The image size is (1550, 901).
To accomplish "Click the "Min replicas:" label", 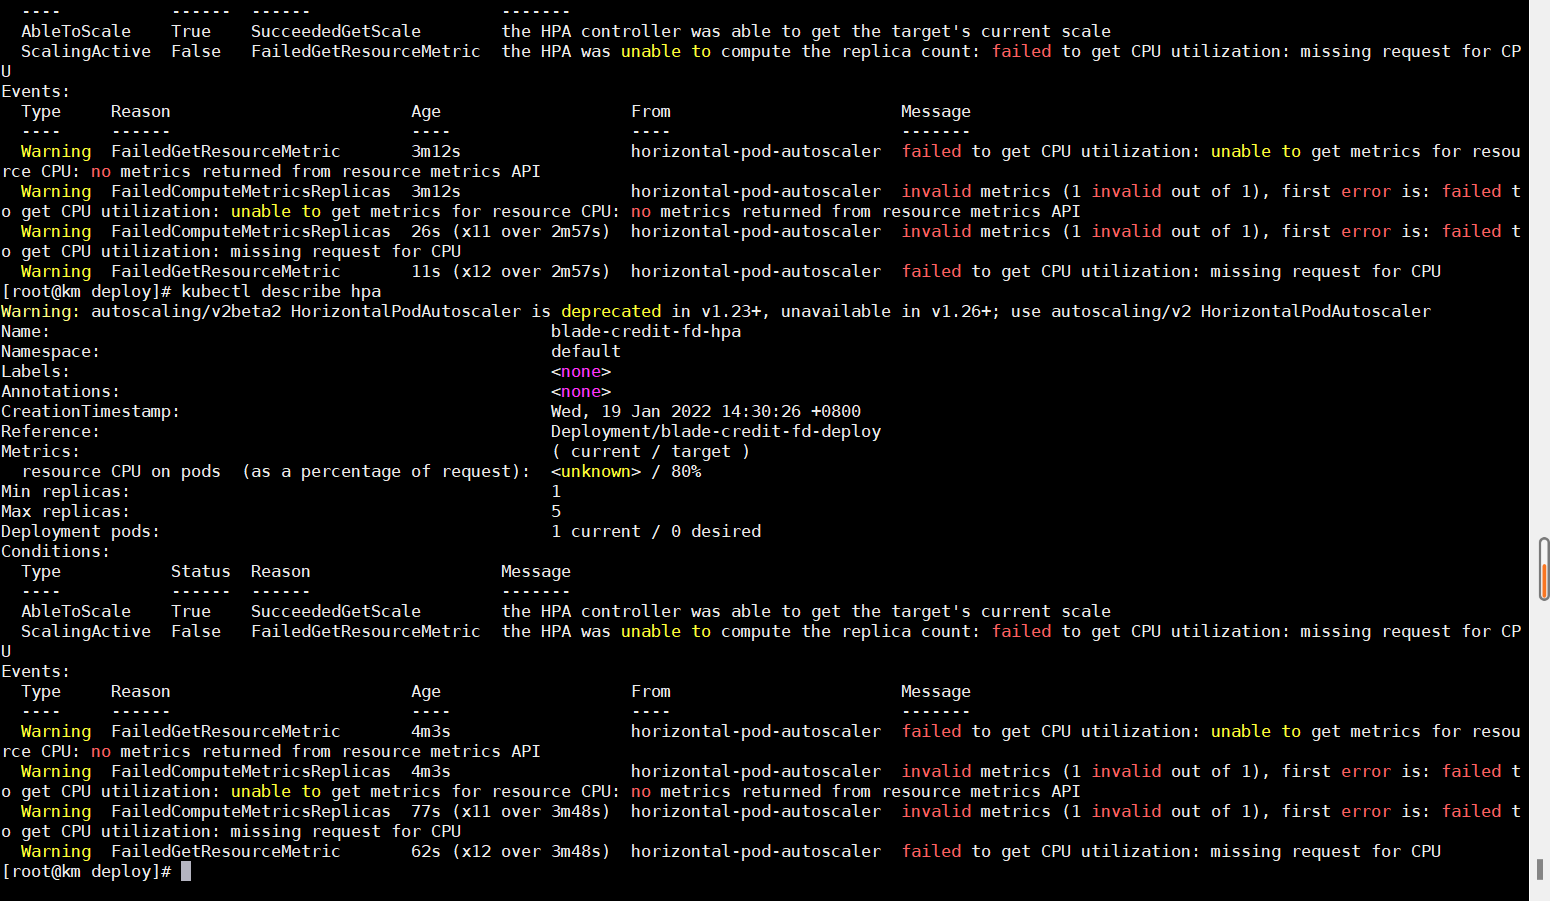I will pos(66,491).
